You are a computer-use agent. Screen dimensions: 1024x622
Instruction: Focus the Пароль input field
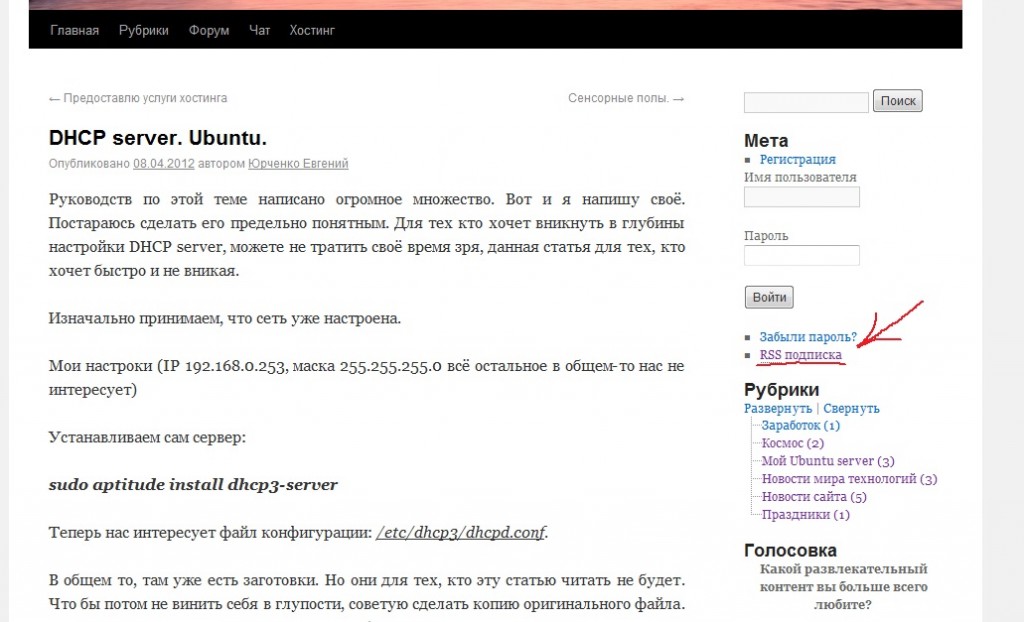point(801,255)
